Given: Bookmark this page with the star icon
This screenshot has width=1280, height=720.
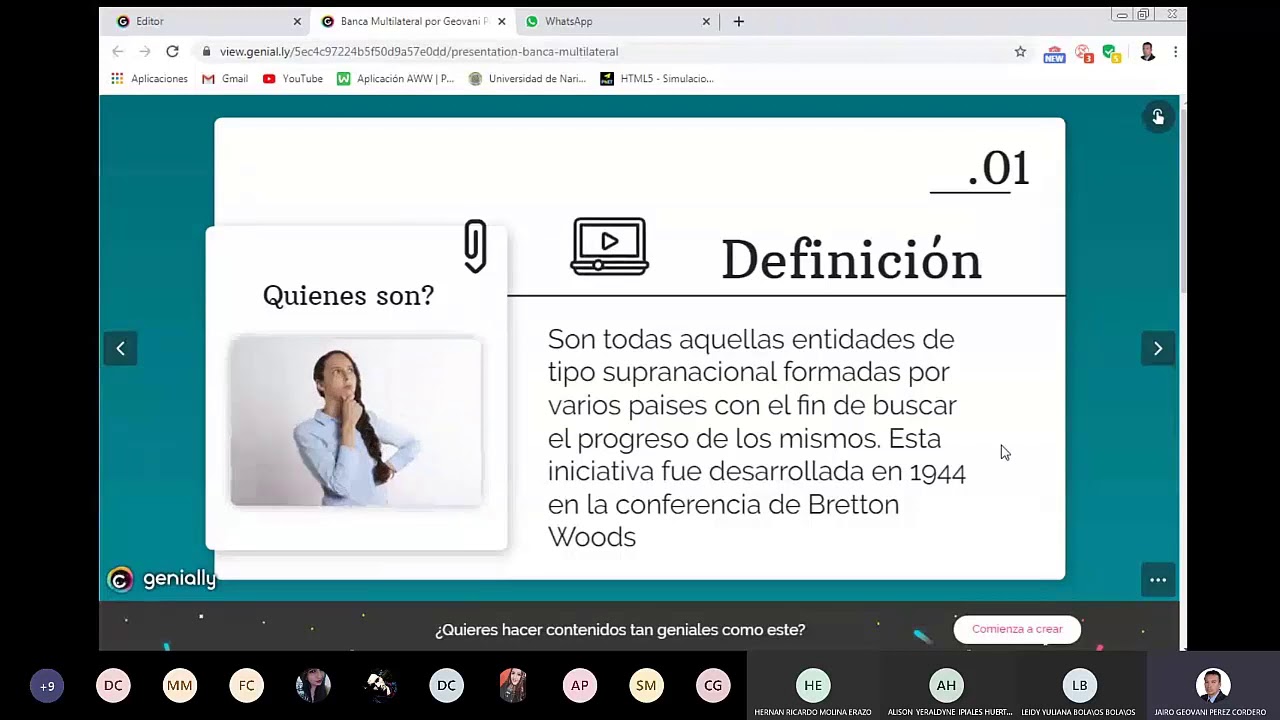Looking at the screenshot, I should pos(1020,51).
